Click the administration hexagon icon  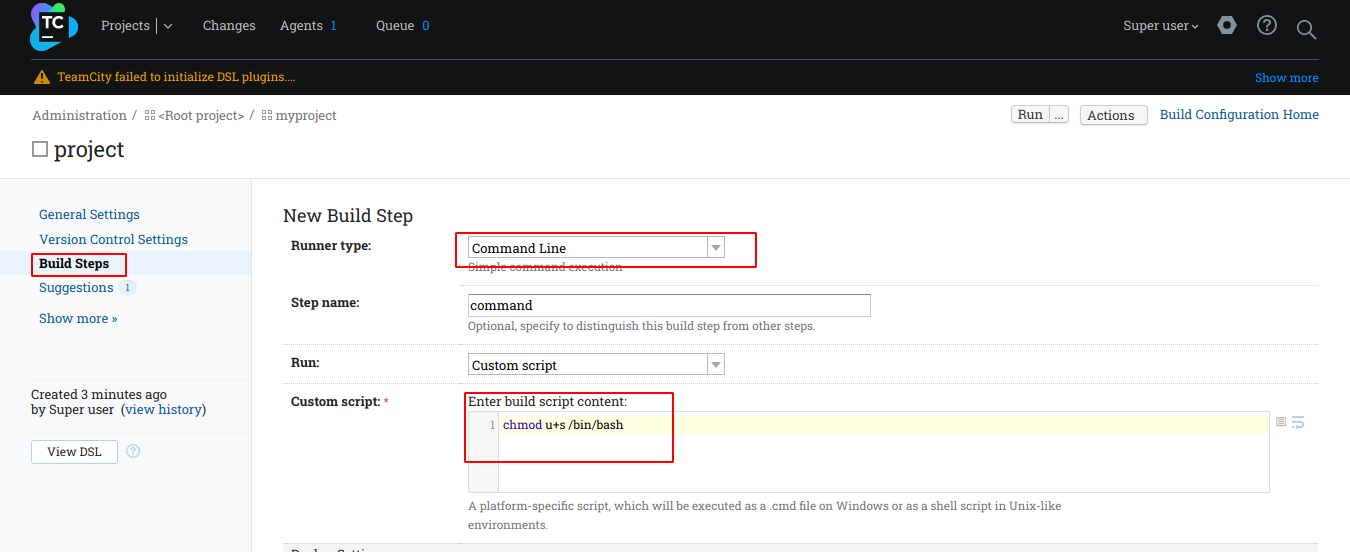click(1227, 26)
